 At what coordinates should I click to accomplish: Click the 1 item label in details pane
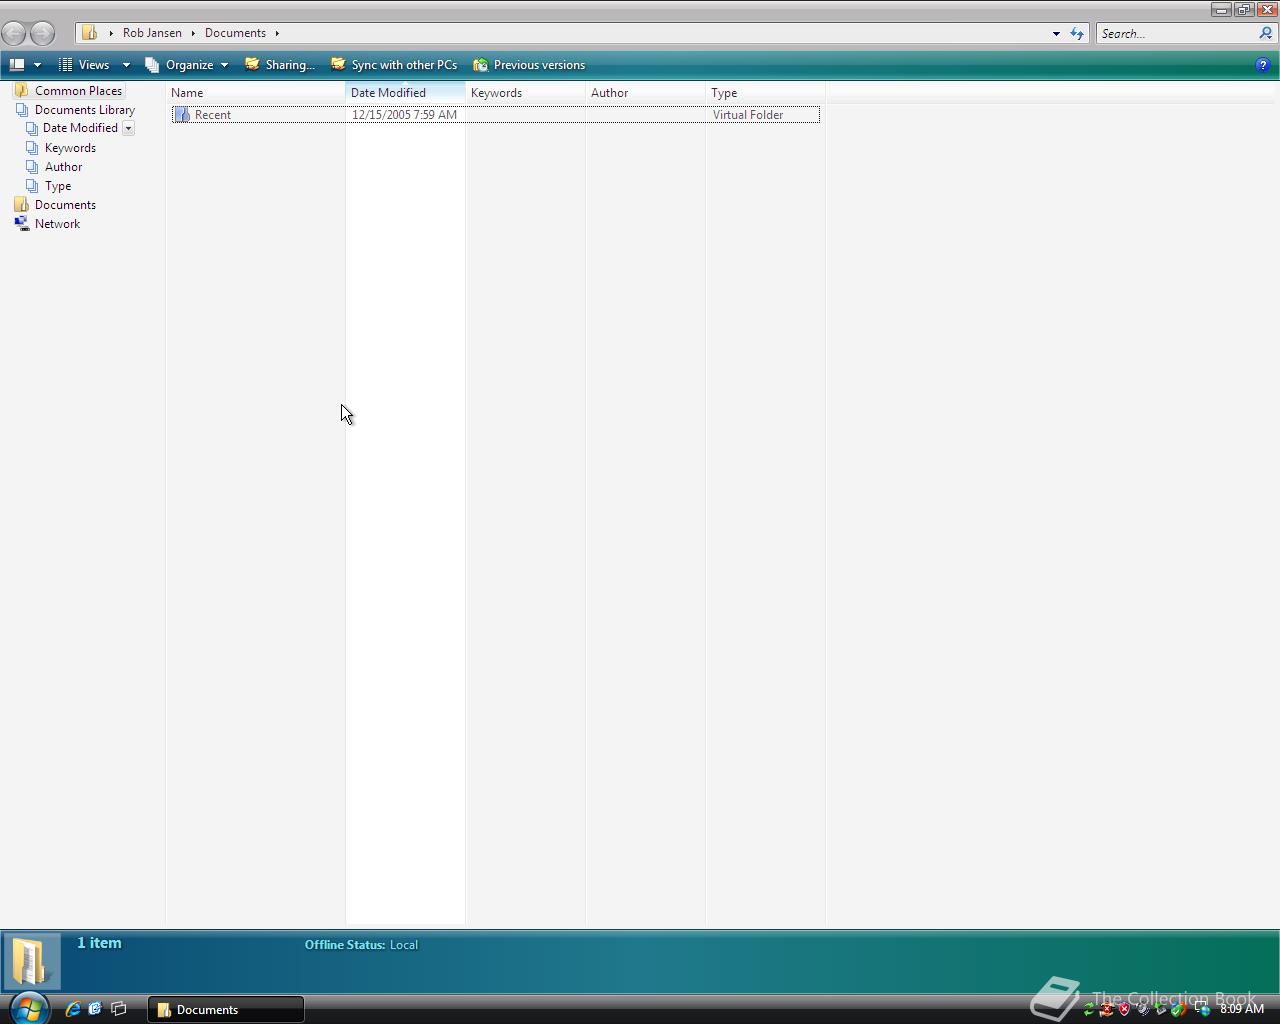tap(99, 943)
